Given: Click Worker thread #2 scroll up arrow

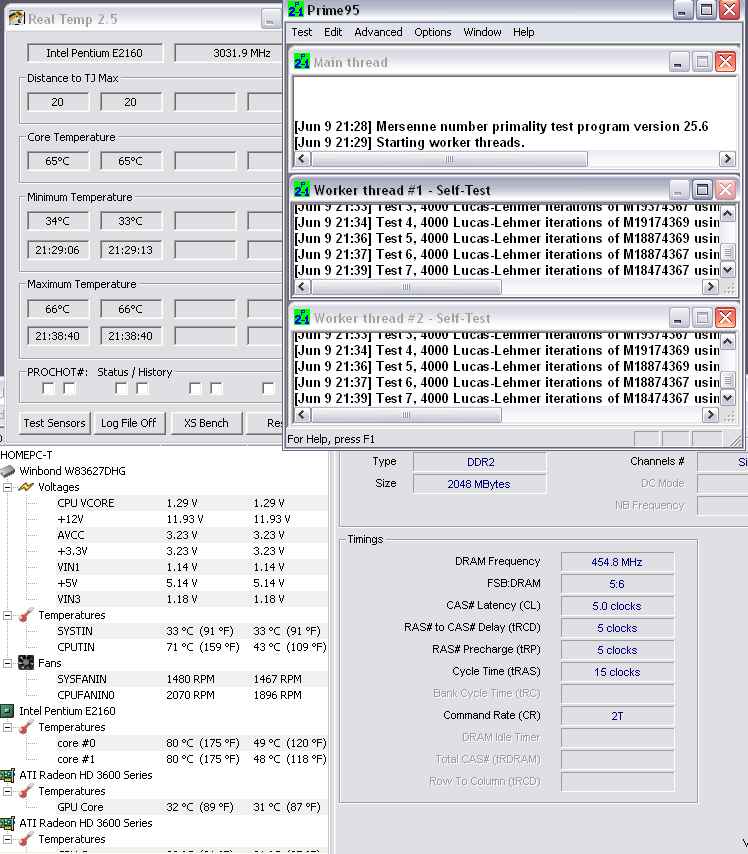Looking at the screenshot, I should click(x=728, y=341).
